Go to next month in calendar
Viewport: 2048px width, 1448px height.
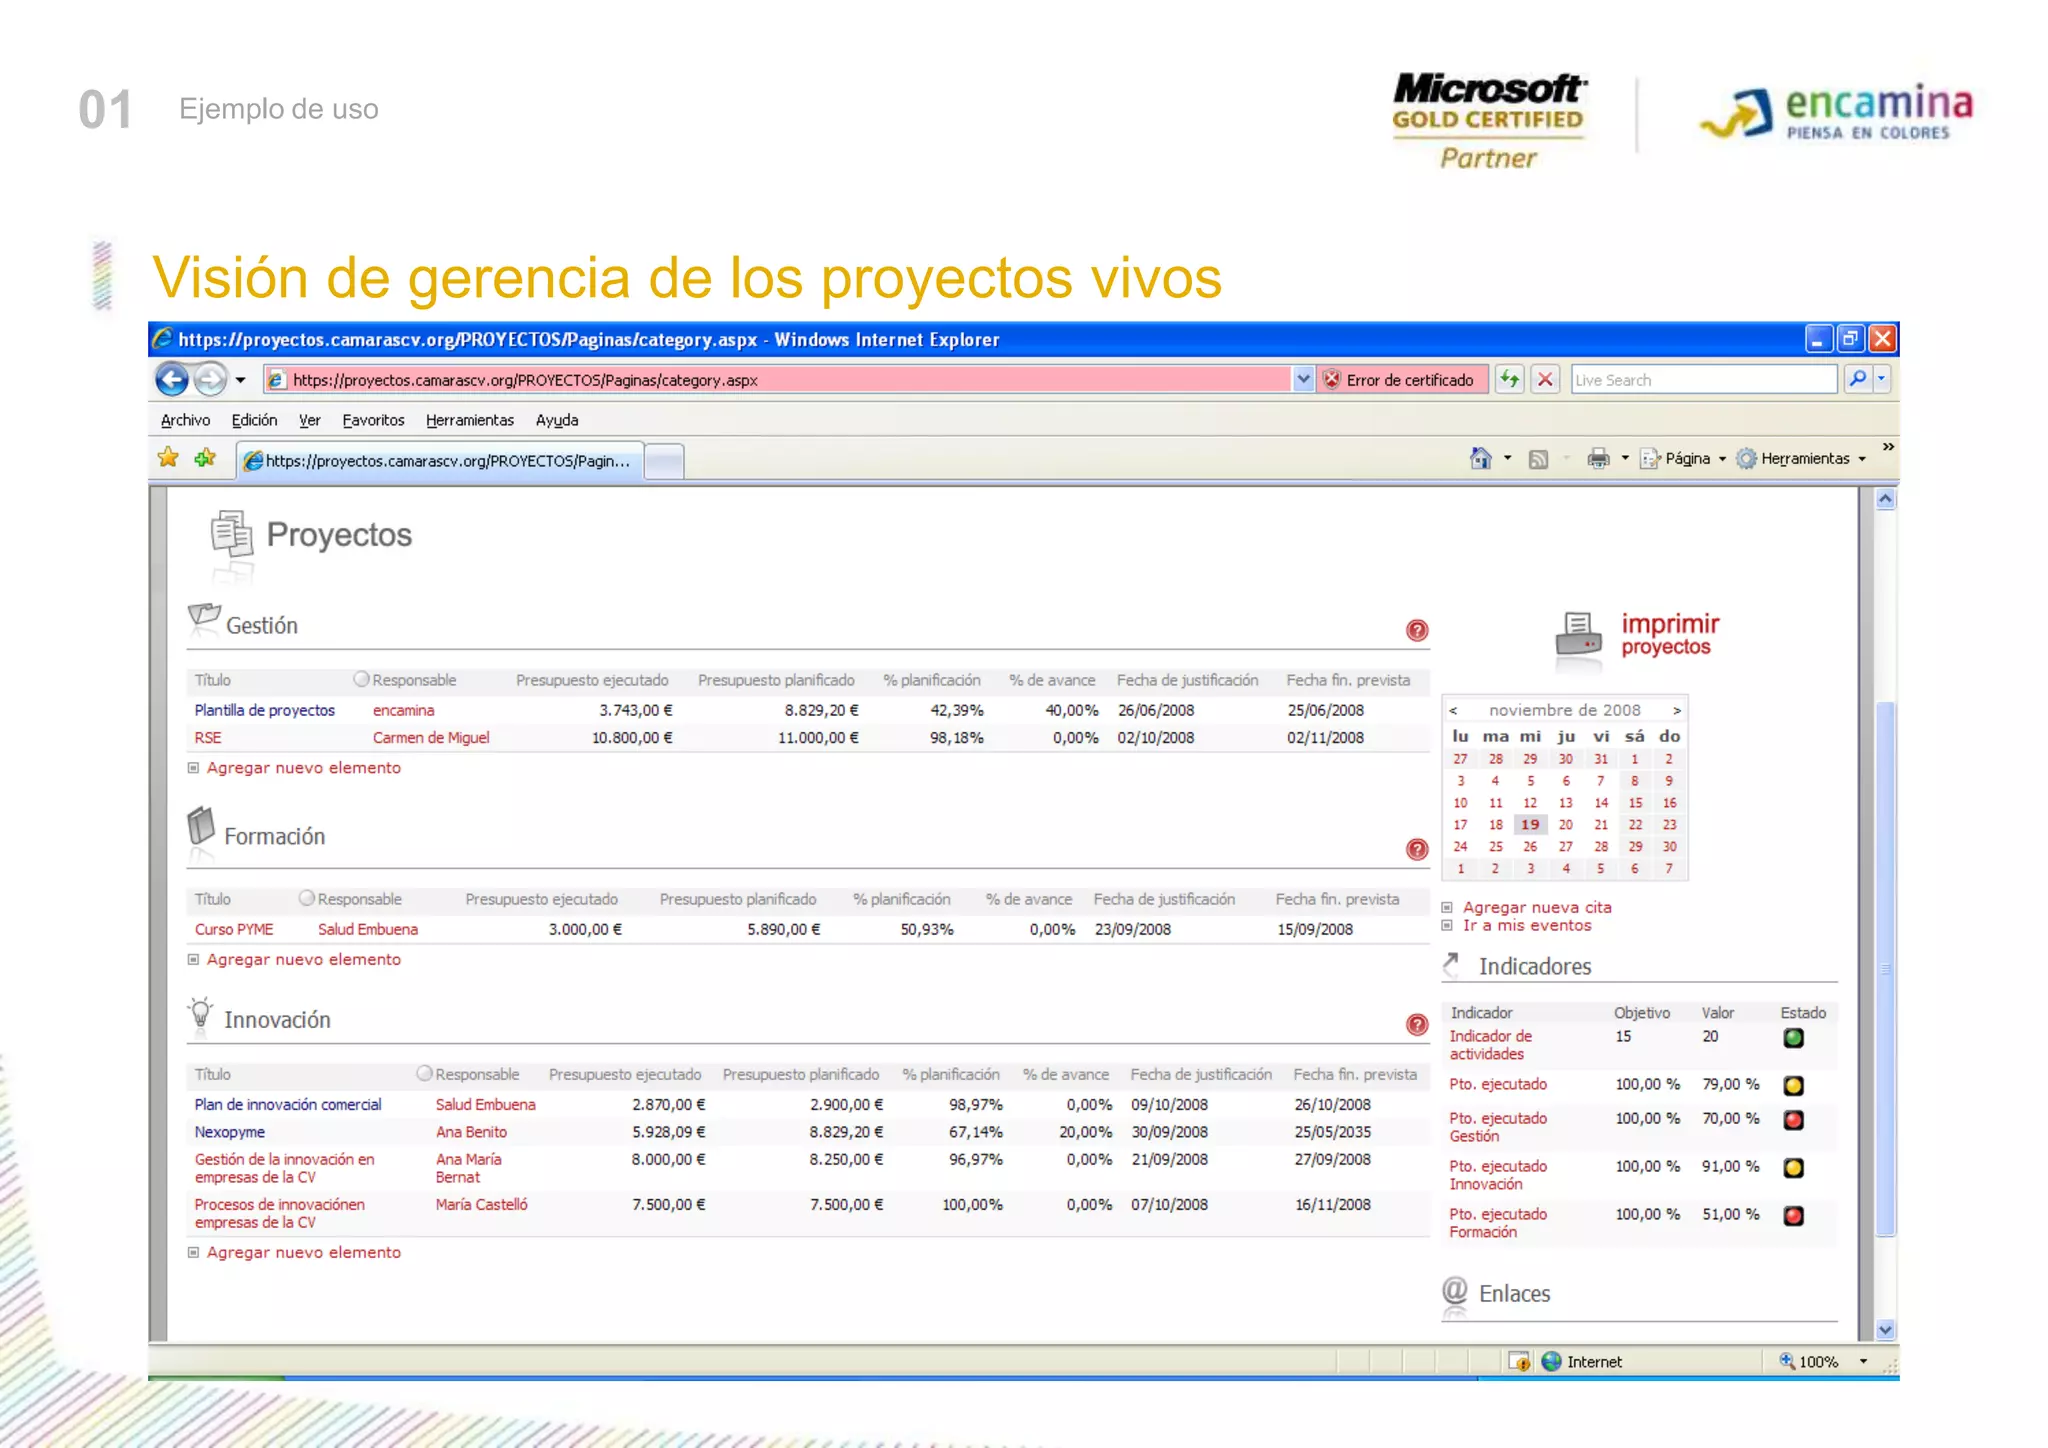(1677, 710)
